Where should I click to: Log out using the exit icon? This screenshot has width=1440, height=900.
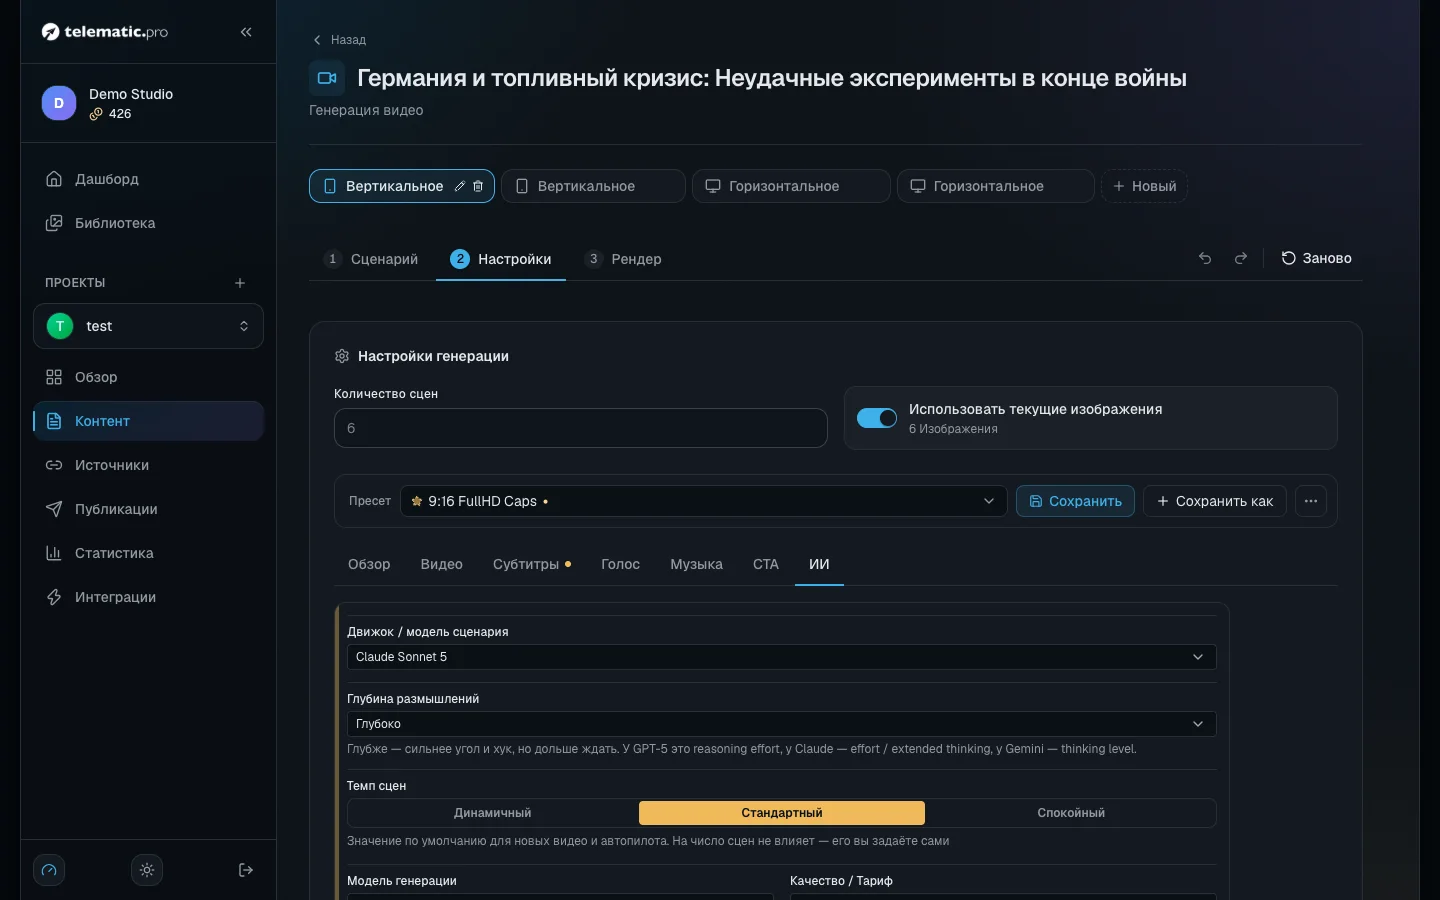(246, 870)
